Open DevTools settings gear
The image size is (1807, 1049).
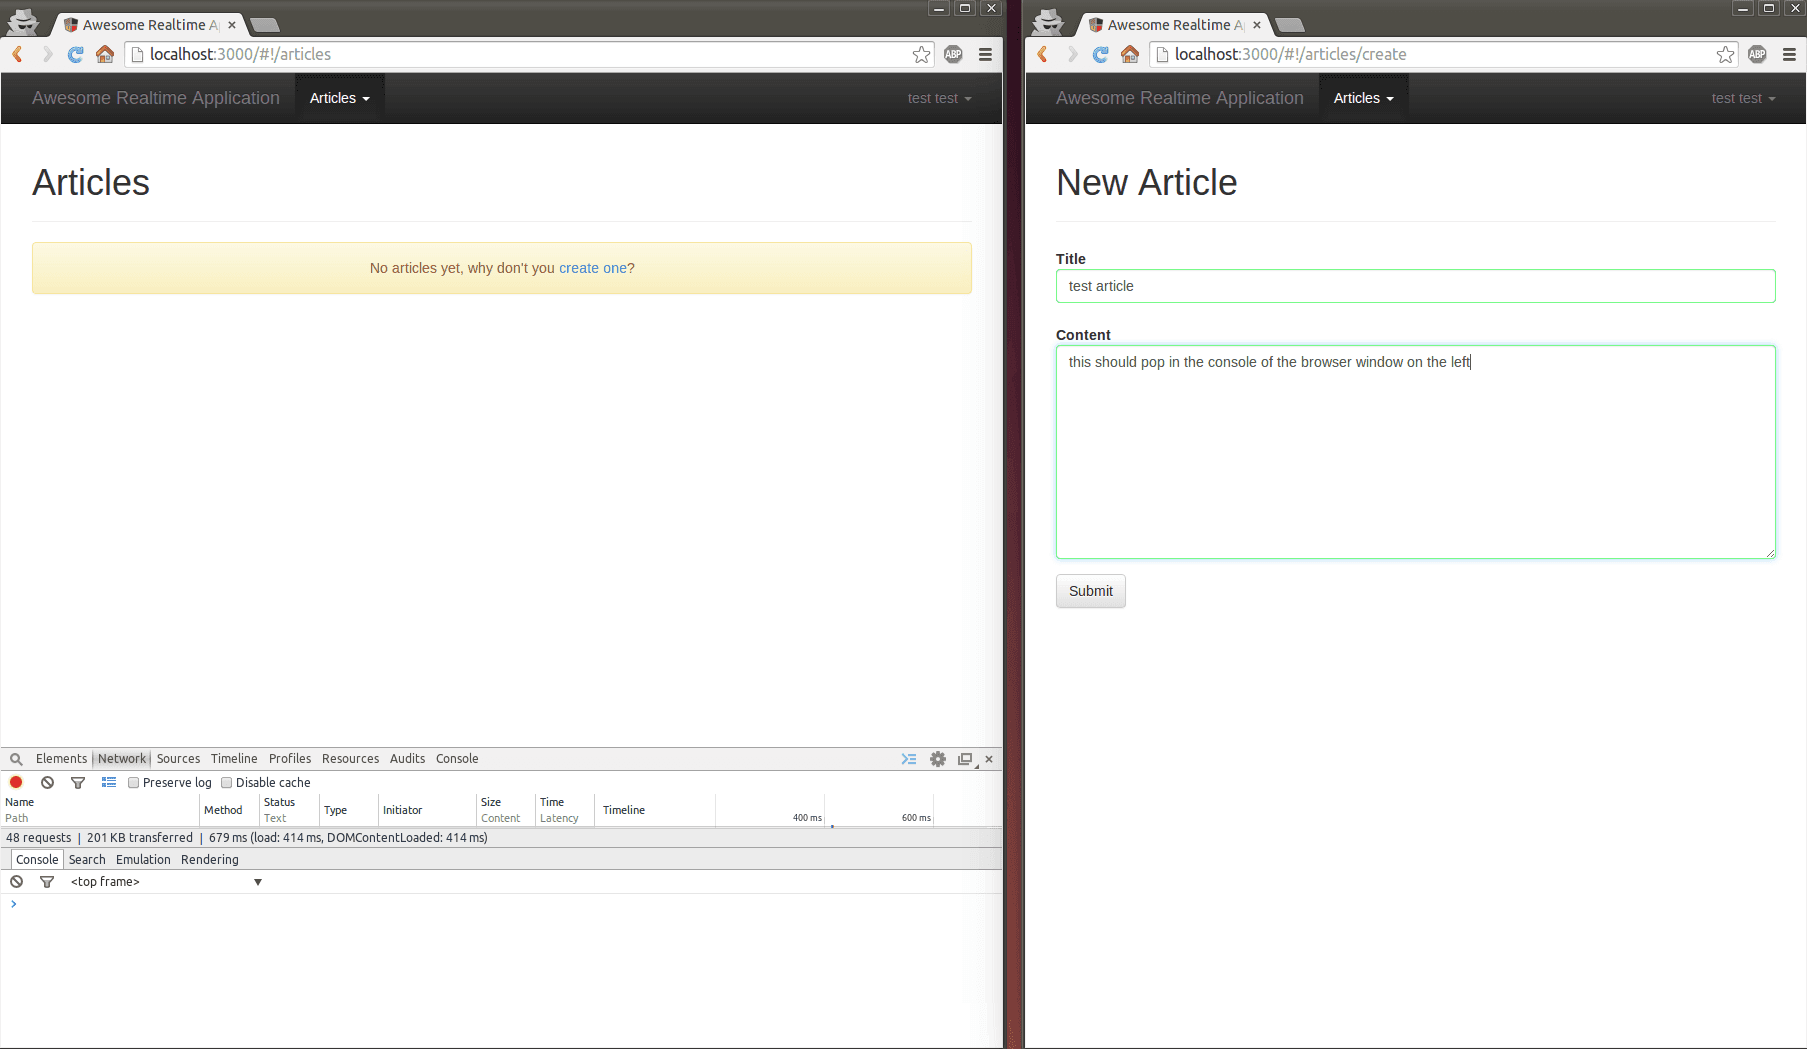[x=937, y=759]
